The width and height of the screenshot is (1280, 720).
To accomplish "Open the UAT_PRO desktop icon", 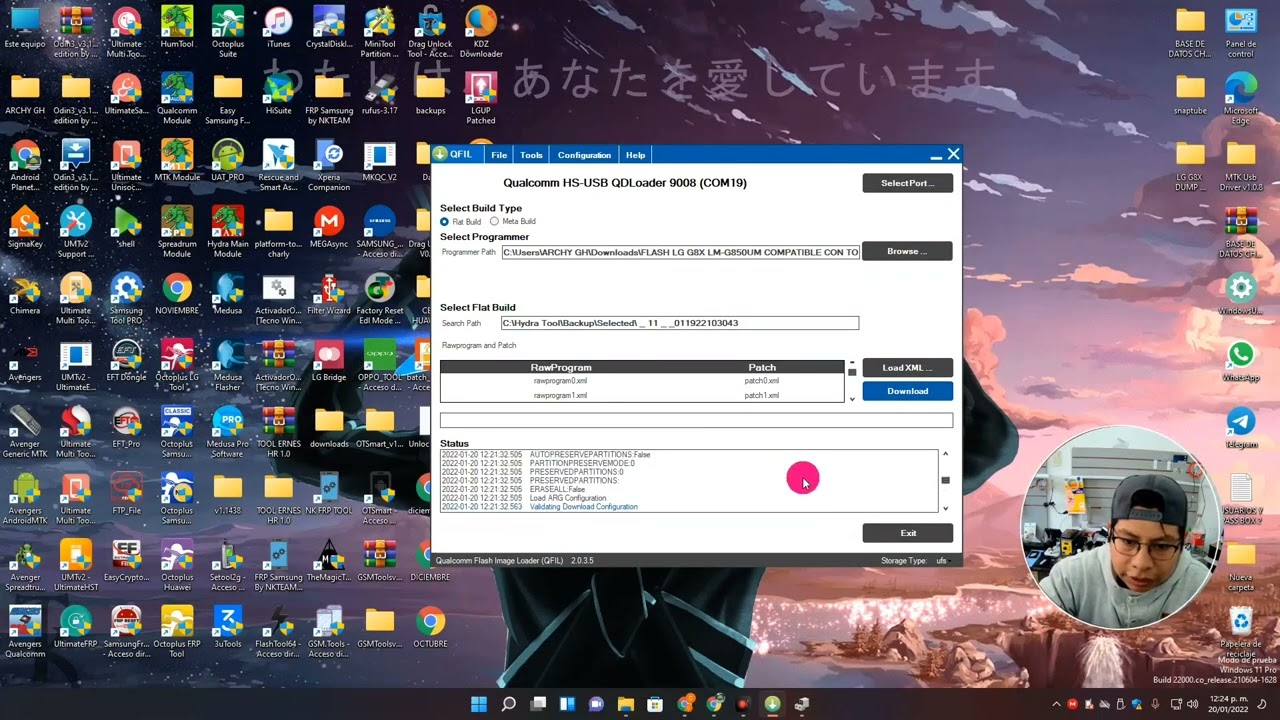I will [228, 160].
